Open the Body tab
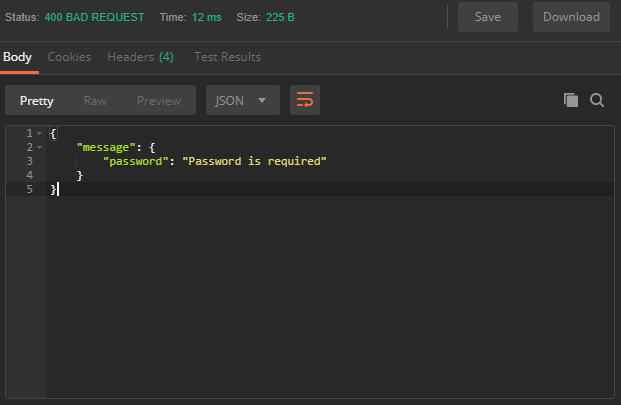 (x=17, y=57)
